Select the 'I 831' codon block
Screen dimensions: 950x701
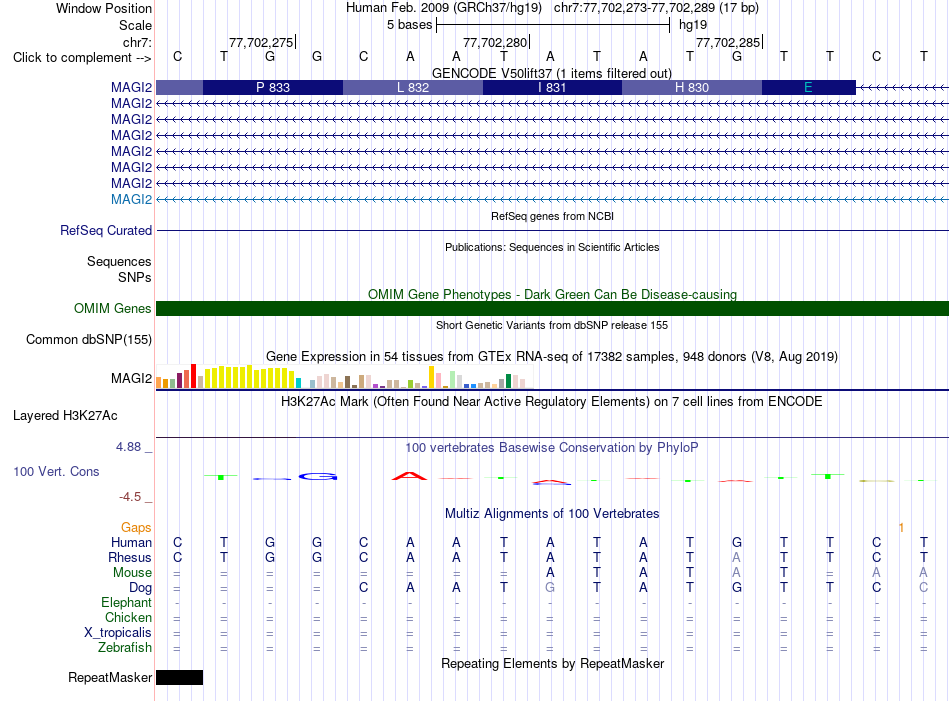pyautogui.click(x=552, y=87)
